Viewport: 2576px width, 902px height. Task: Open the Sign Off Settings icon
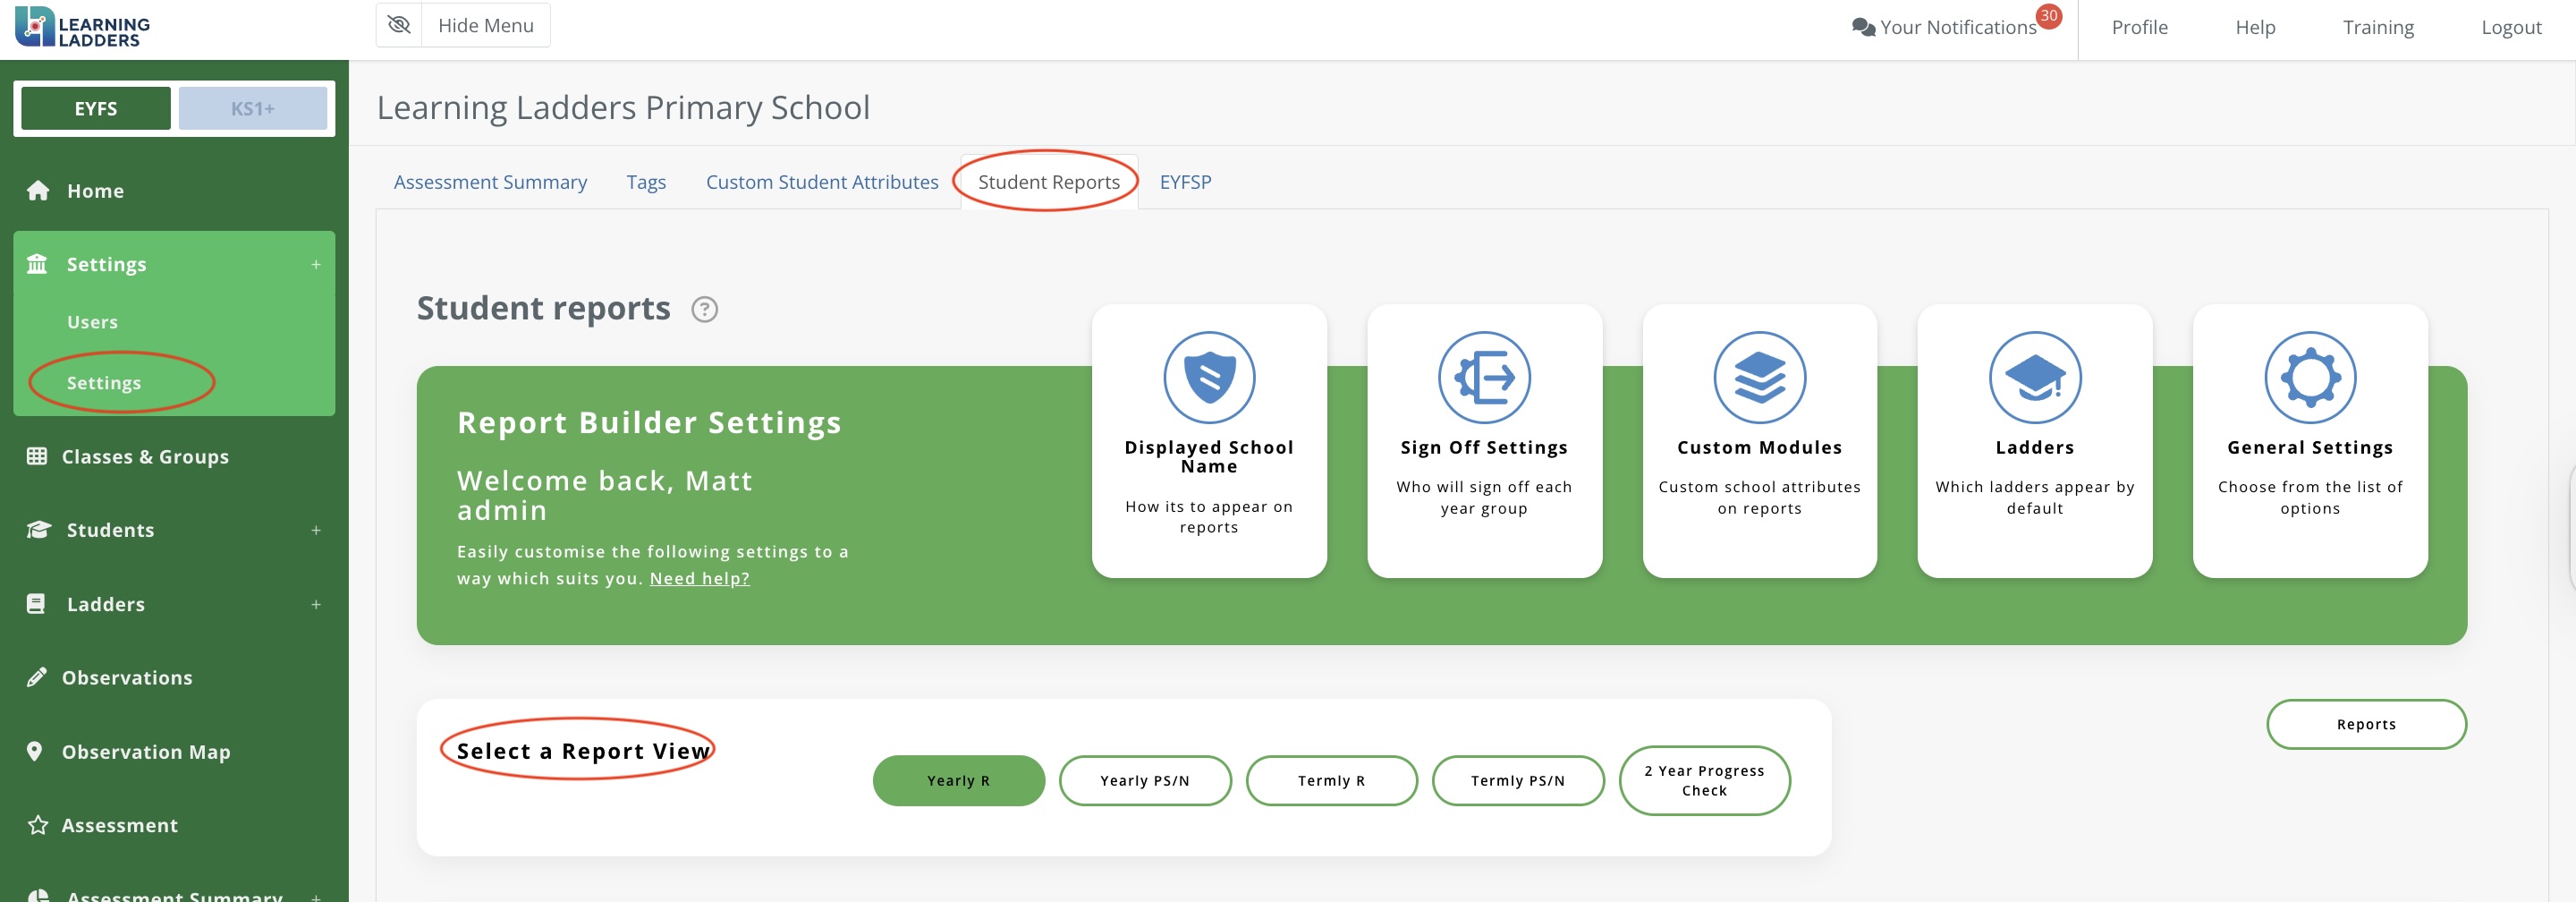[x=1483, y=378]
